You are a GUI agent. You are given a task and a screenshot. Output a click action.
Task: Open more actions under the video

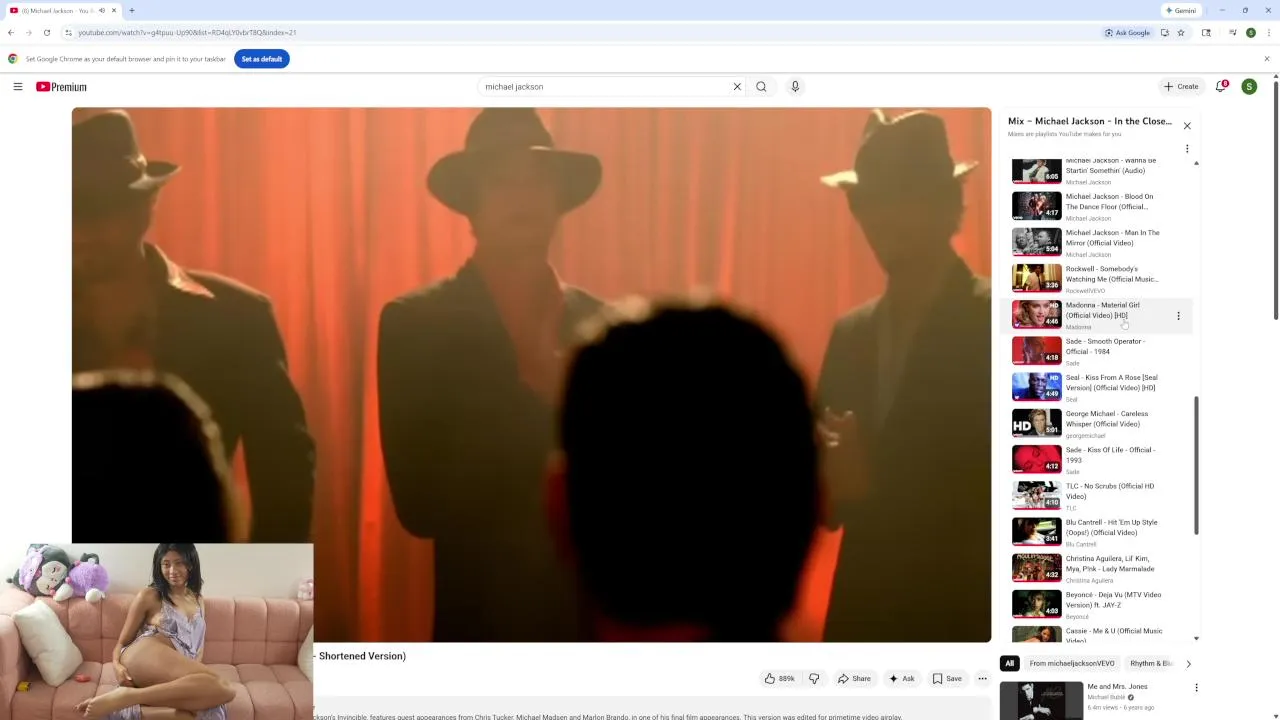tap(982, 679)
